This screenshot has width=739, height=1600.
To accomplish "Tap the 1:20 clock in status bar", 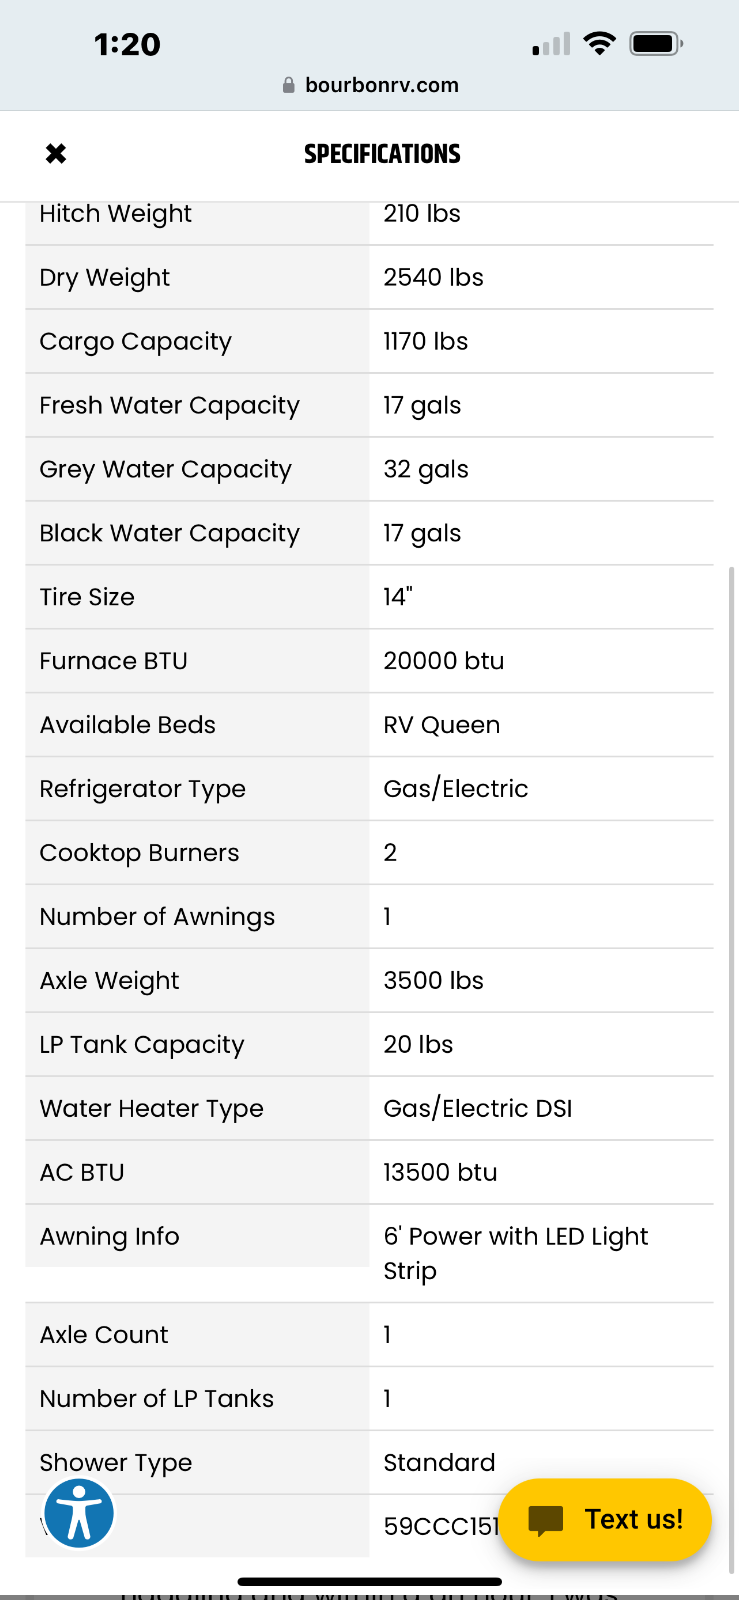I will [127, 44].
